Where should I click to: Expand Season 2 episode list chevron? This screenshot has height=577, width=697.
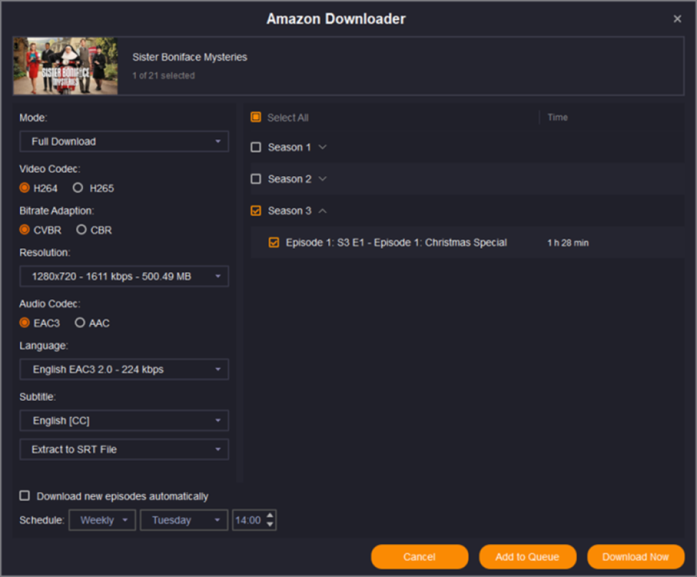point(322,179)
